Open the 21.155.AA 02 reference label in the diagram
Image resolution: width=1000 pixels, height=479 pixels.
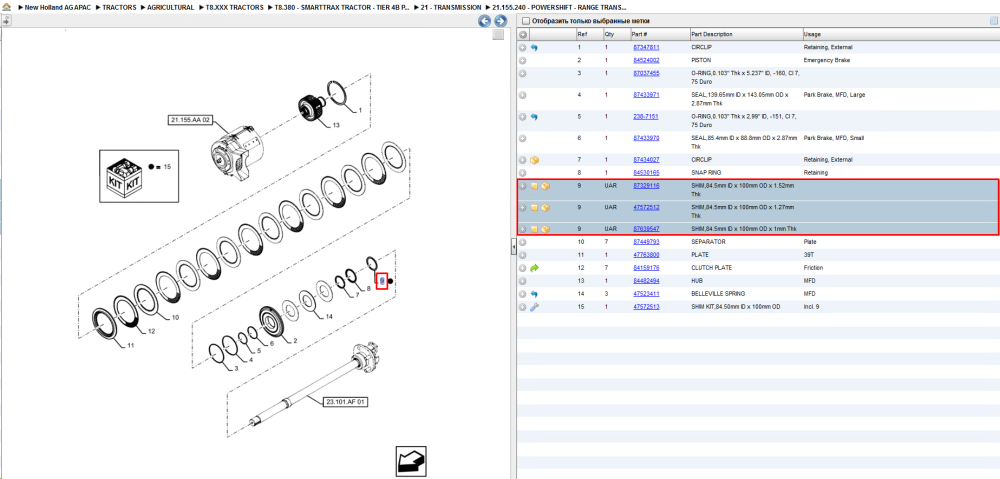pyautogui.click(x=190, y=119)
